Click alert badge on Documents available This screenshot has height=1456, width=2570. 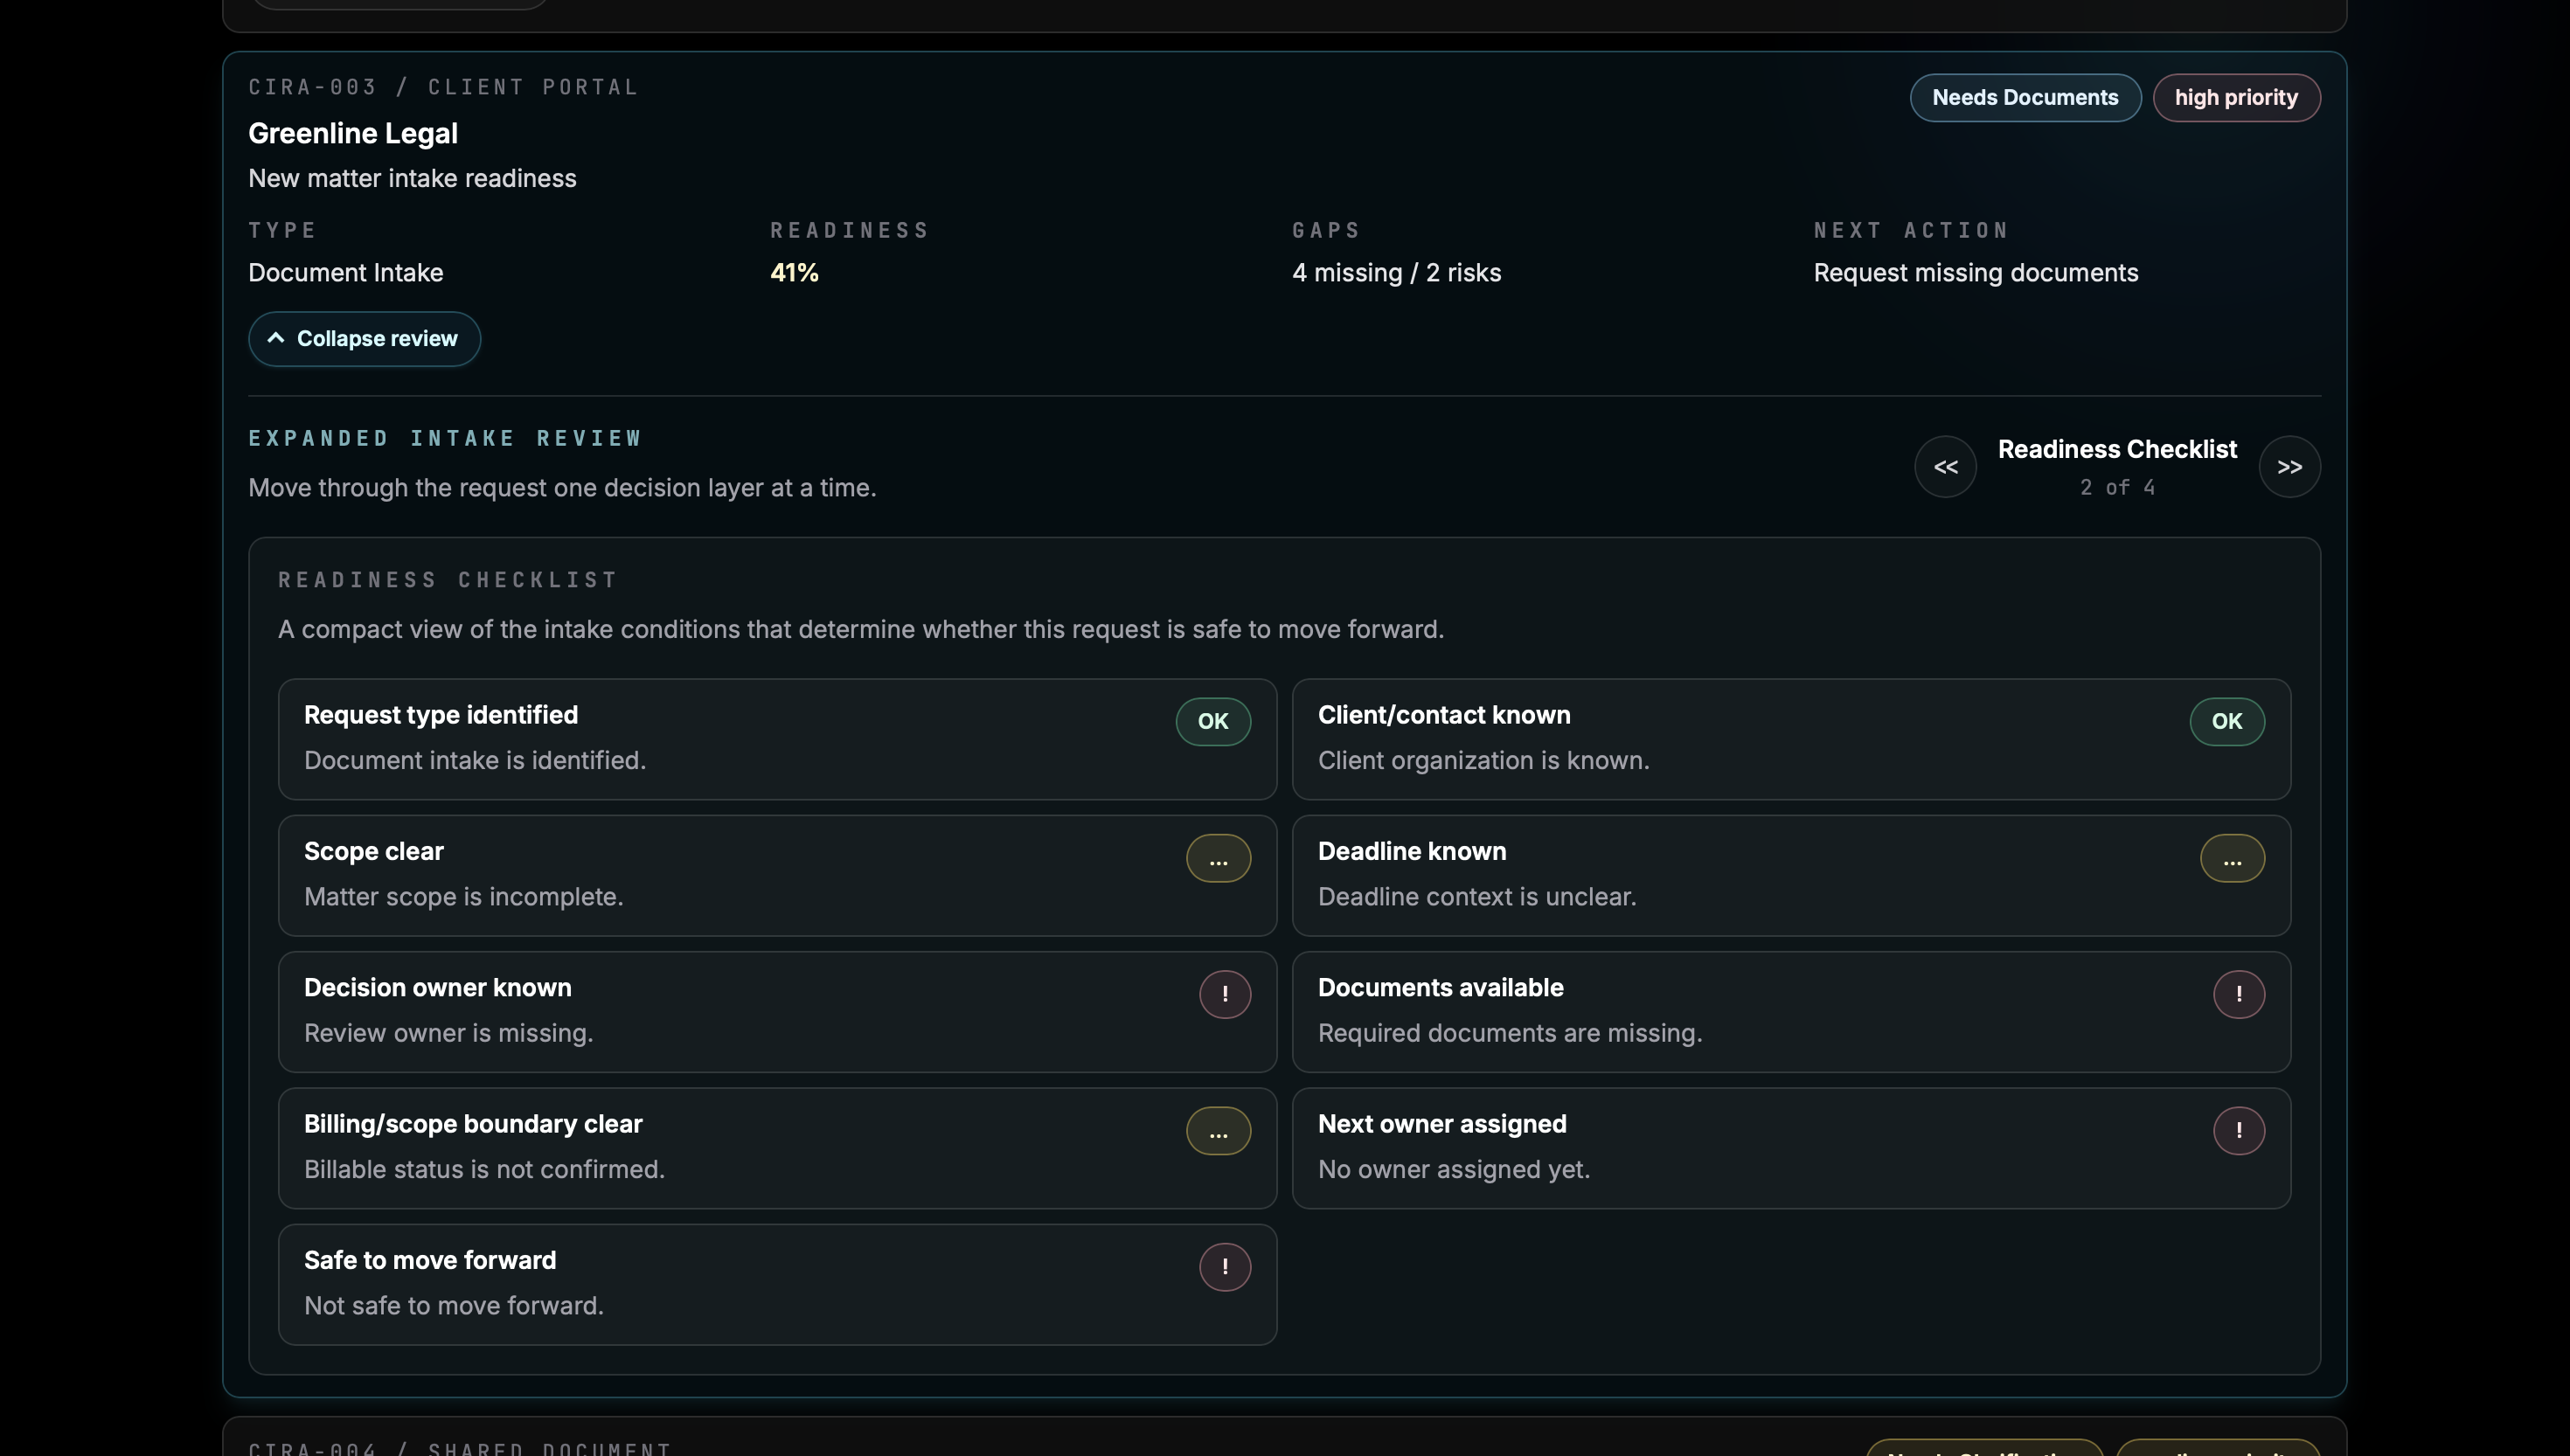coord(2239,994)
